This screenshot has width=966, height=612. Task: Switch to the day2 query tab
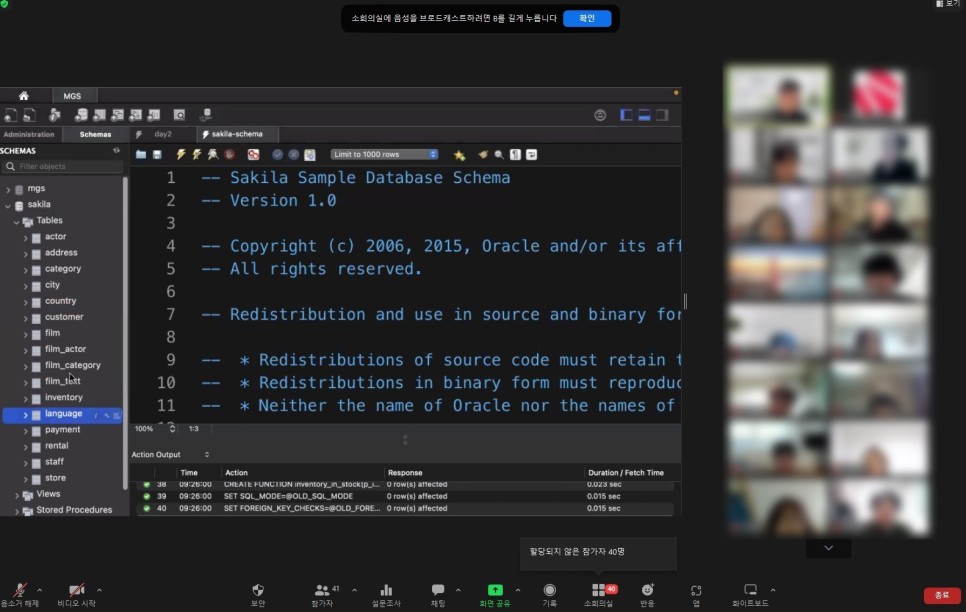(x=162, y=134)
